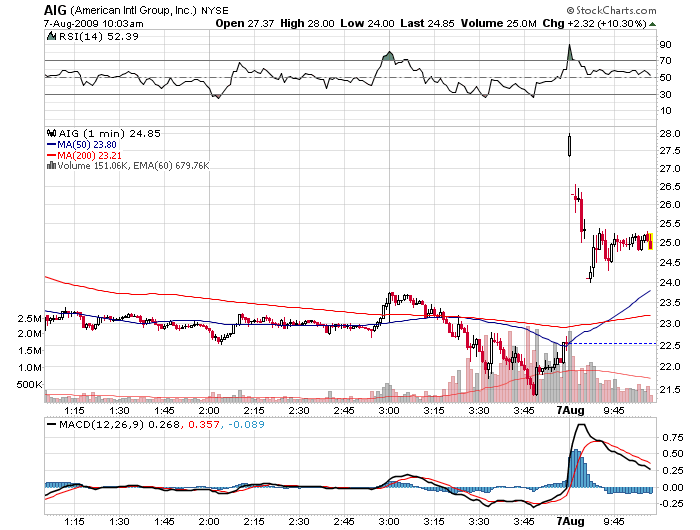Click the 1.5M volume axis label
700x530 pixels.
[30, 351]
